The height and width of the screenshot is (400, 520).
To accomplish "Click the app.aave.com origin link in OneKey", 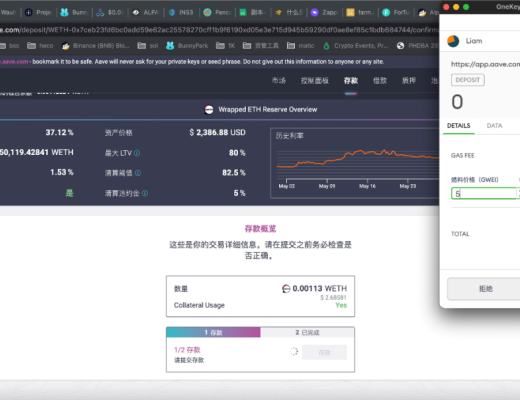I will coord(485,64).
